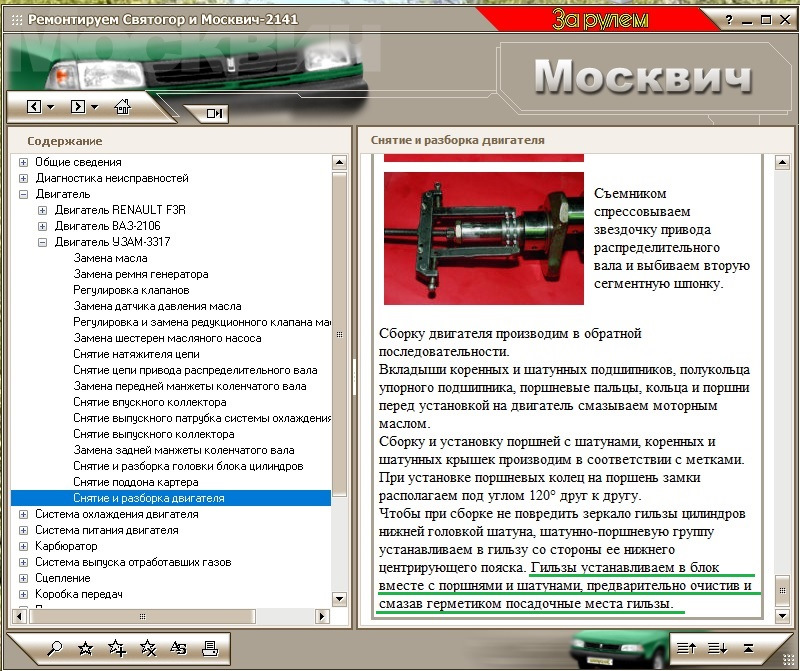The width and height of the screenshot is (800, 671).
Task: Click the article scrollbar thumb
Action: (x=782, y=590)
